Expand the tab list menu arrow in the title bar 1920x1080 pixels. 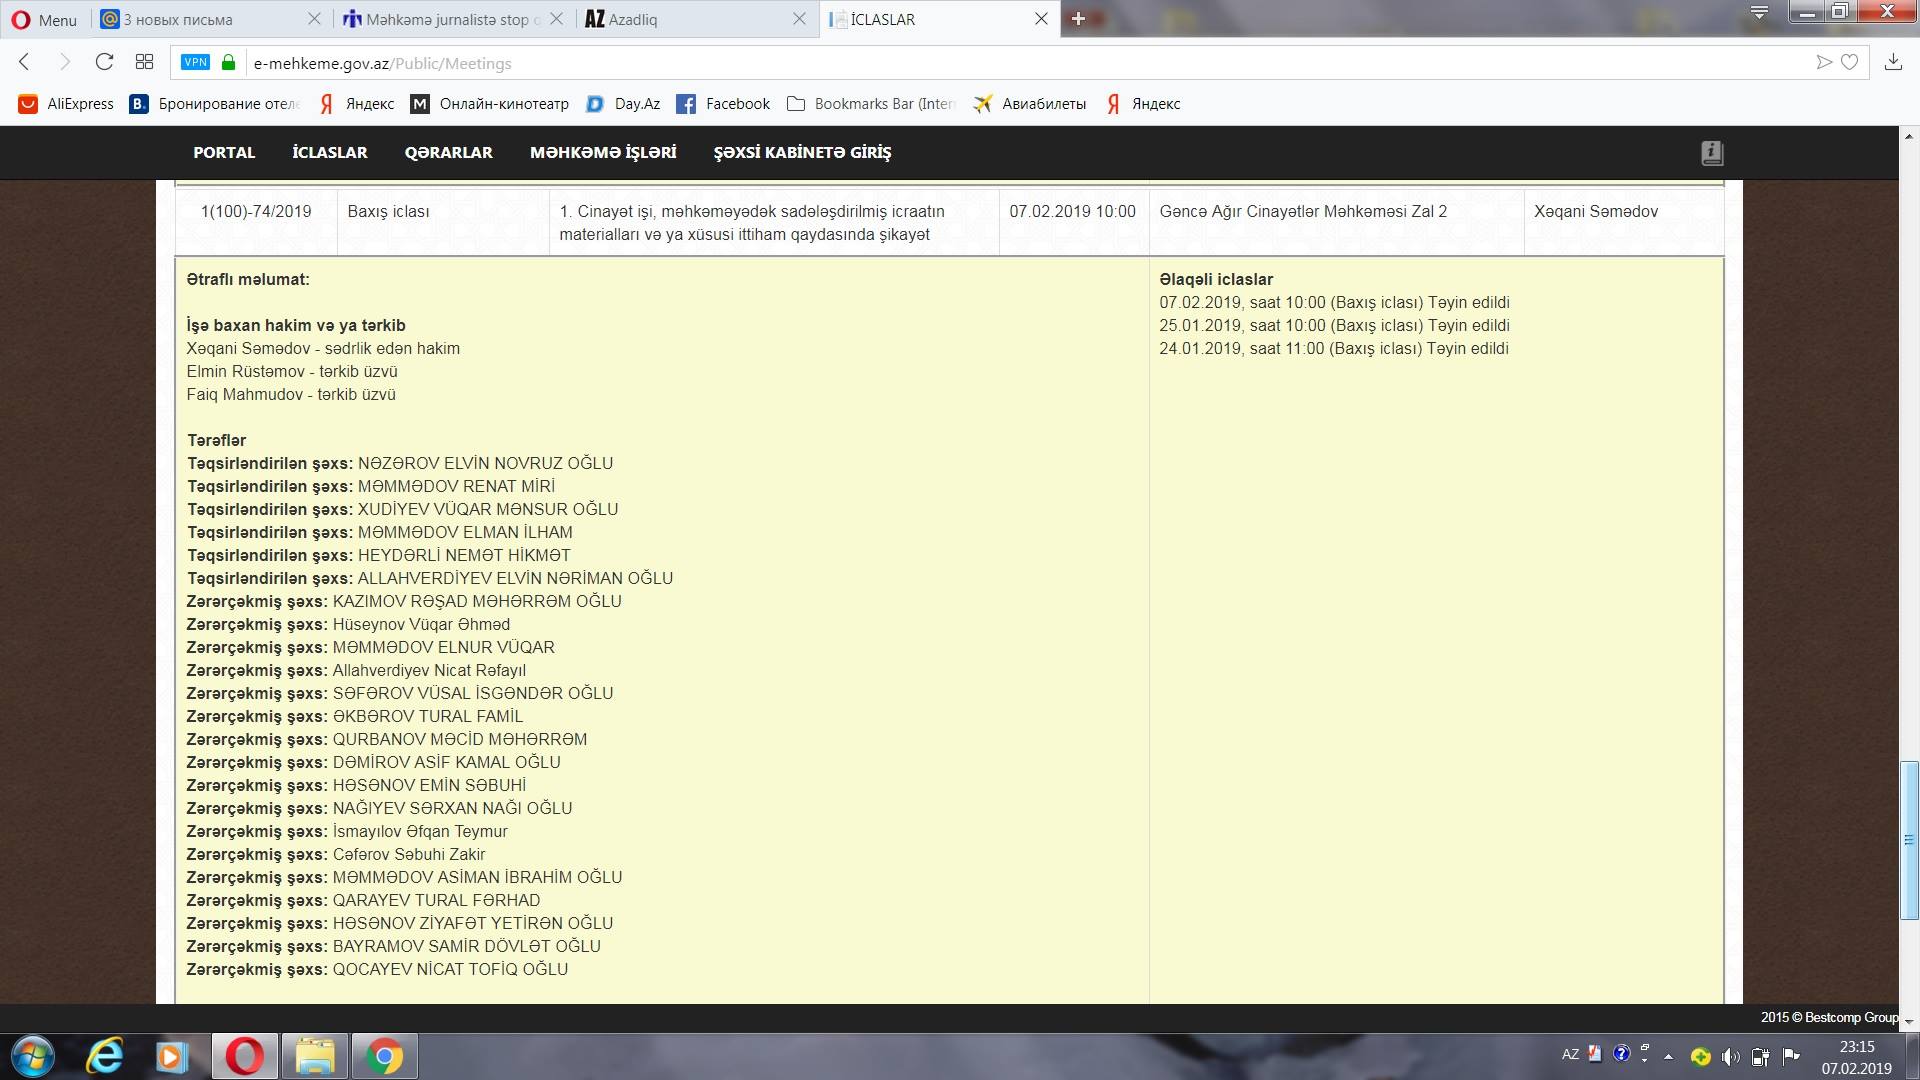click(x=1759, y=13)
